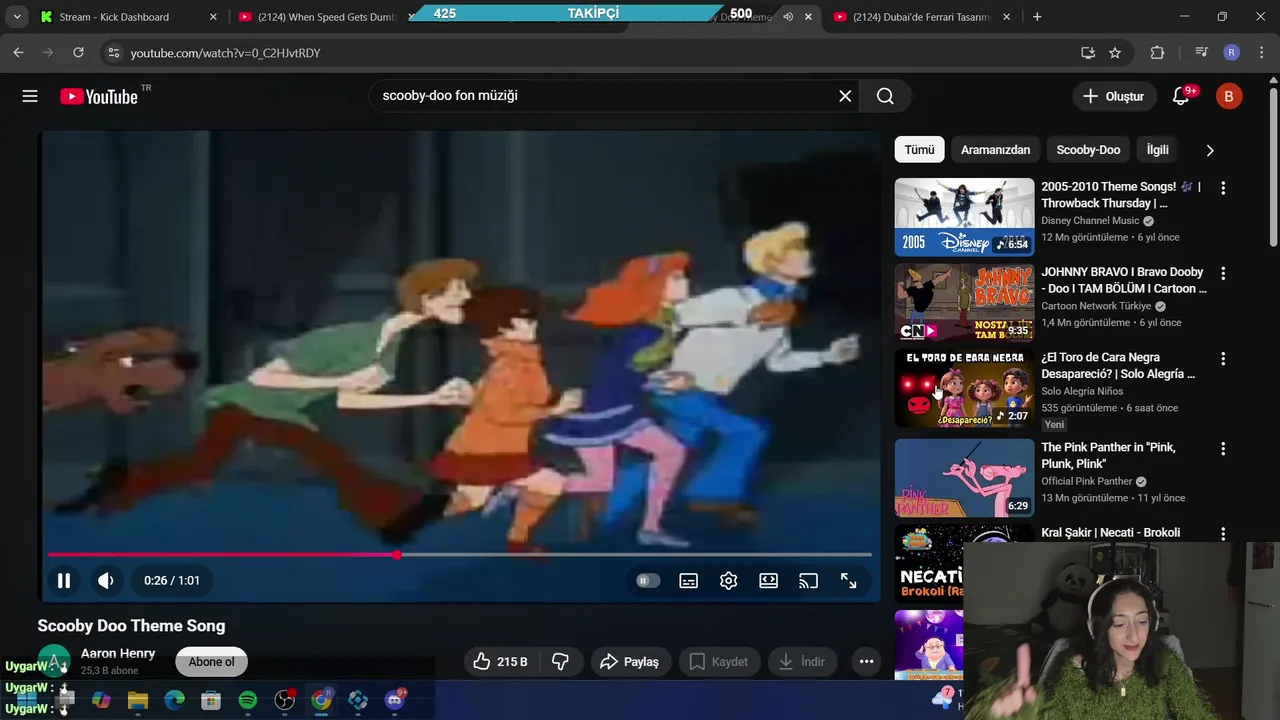Go to the YouTube home logo

click(98, 96)
